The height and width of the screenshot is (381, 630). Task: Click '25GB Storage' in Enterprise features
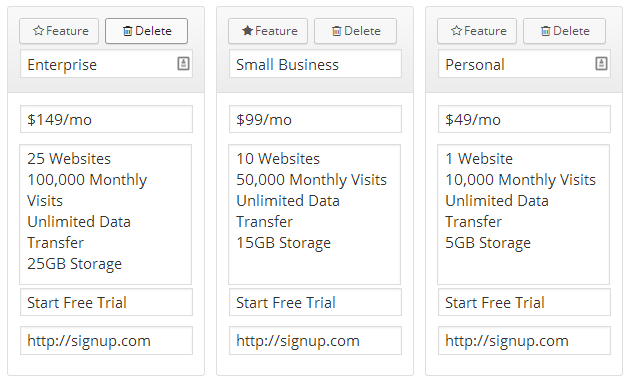point(74,264)
